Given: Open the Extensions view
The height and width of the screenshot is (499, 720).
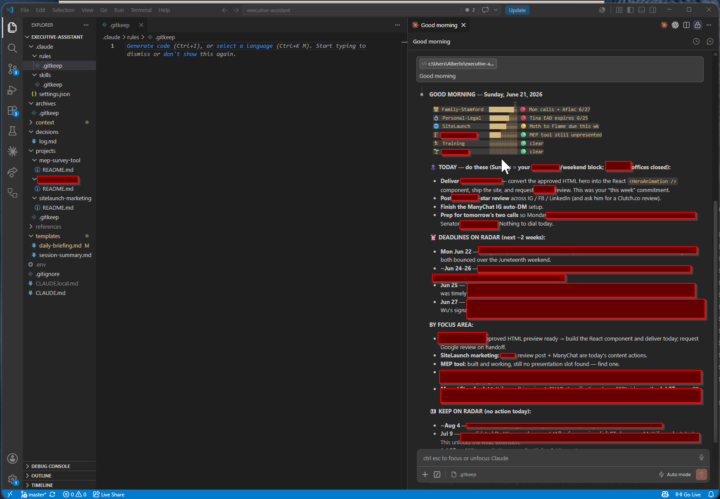Looking at the screenshot, I should tap(12, 111).
